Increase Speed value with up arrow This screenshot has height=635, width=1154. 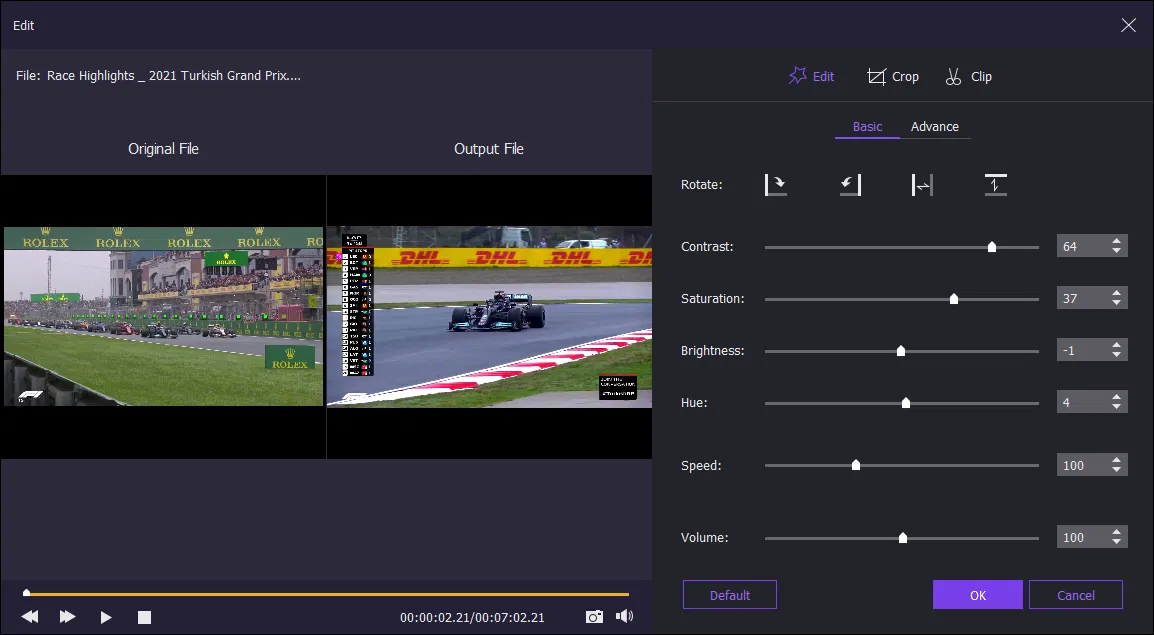pos(1116,460)
